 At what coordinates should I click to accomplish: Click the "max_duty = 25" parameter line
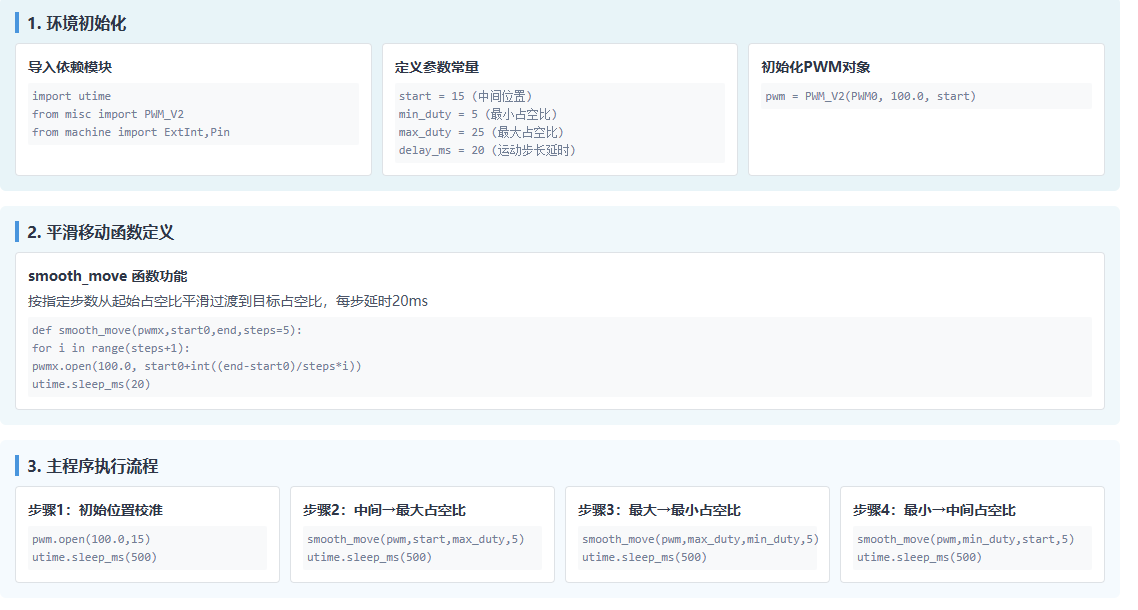(481, 132)
